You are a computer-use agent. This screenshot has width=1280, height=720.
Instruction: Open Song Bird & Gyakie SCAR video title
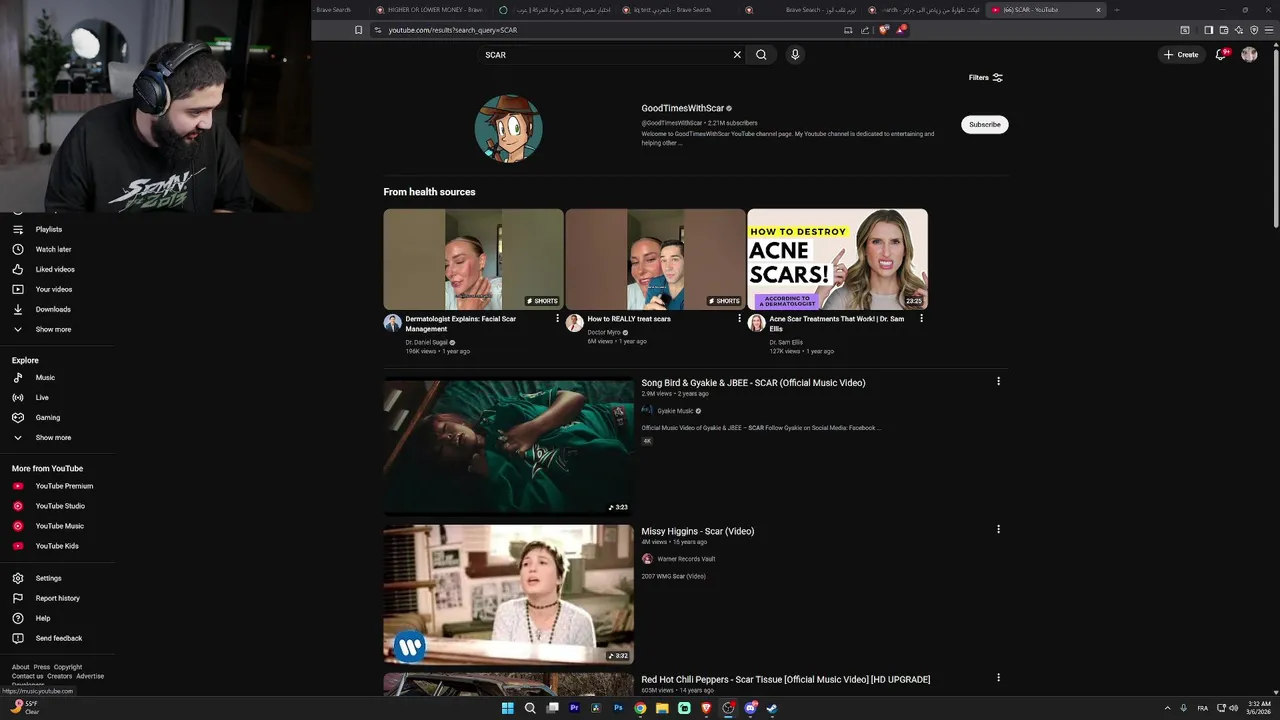[x=753, y=383]
